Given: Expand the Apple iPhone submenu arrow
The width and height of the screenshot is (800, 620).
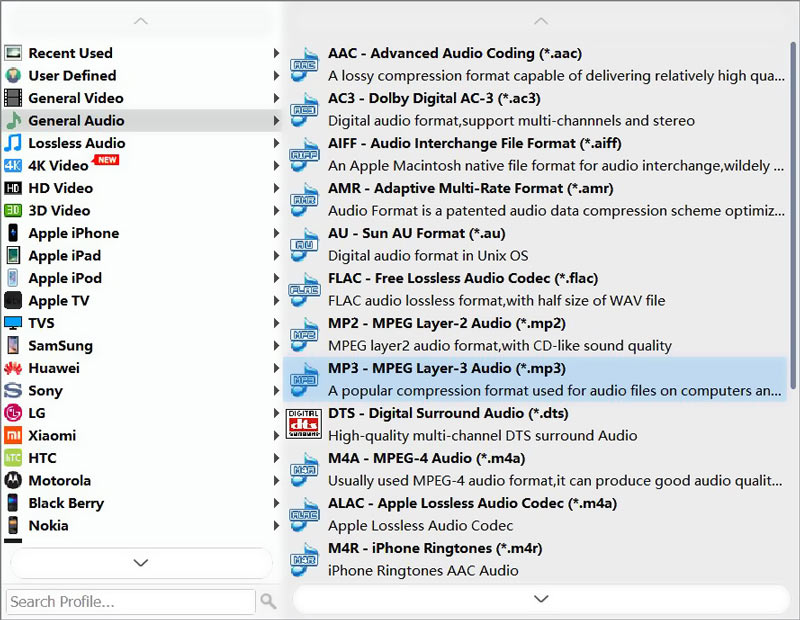Looking at the screenshot, I should pyautogui.click(x=276, y=233).
